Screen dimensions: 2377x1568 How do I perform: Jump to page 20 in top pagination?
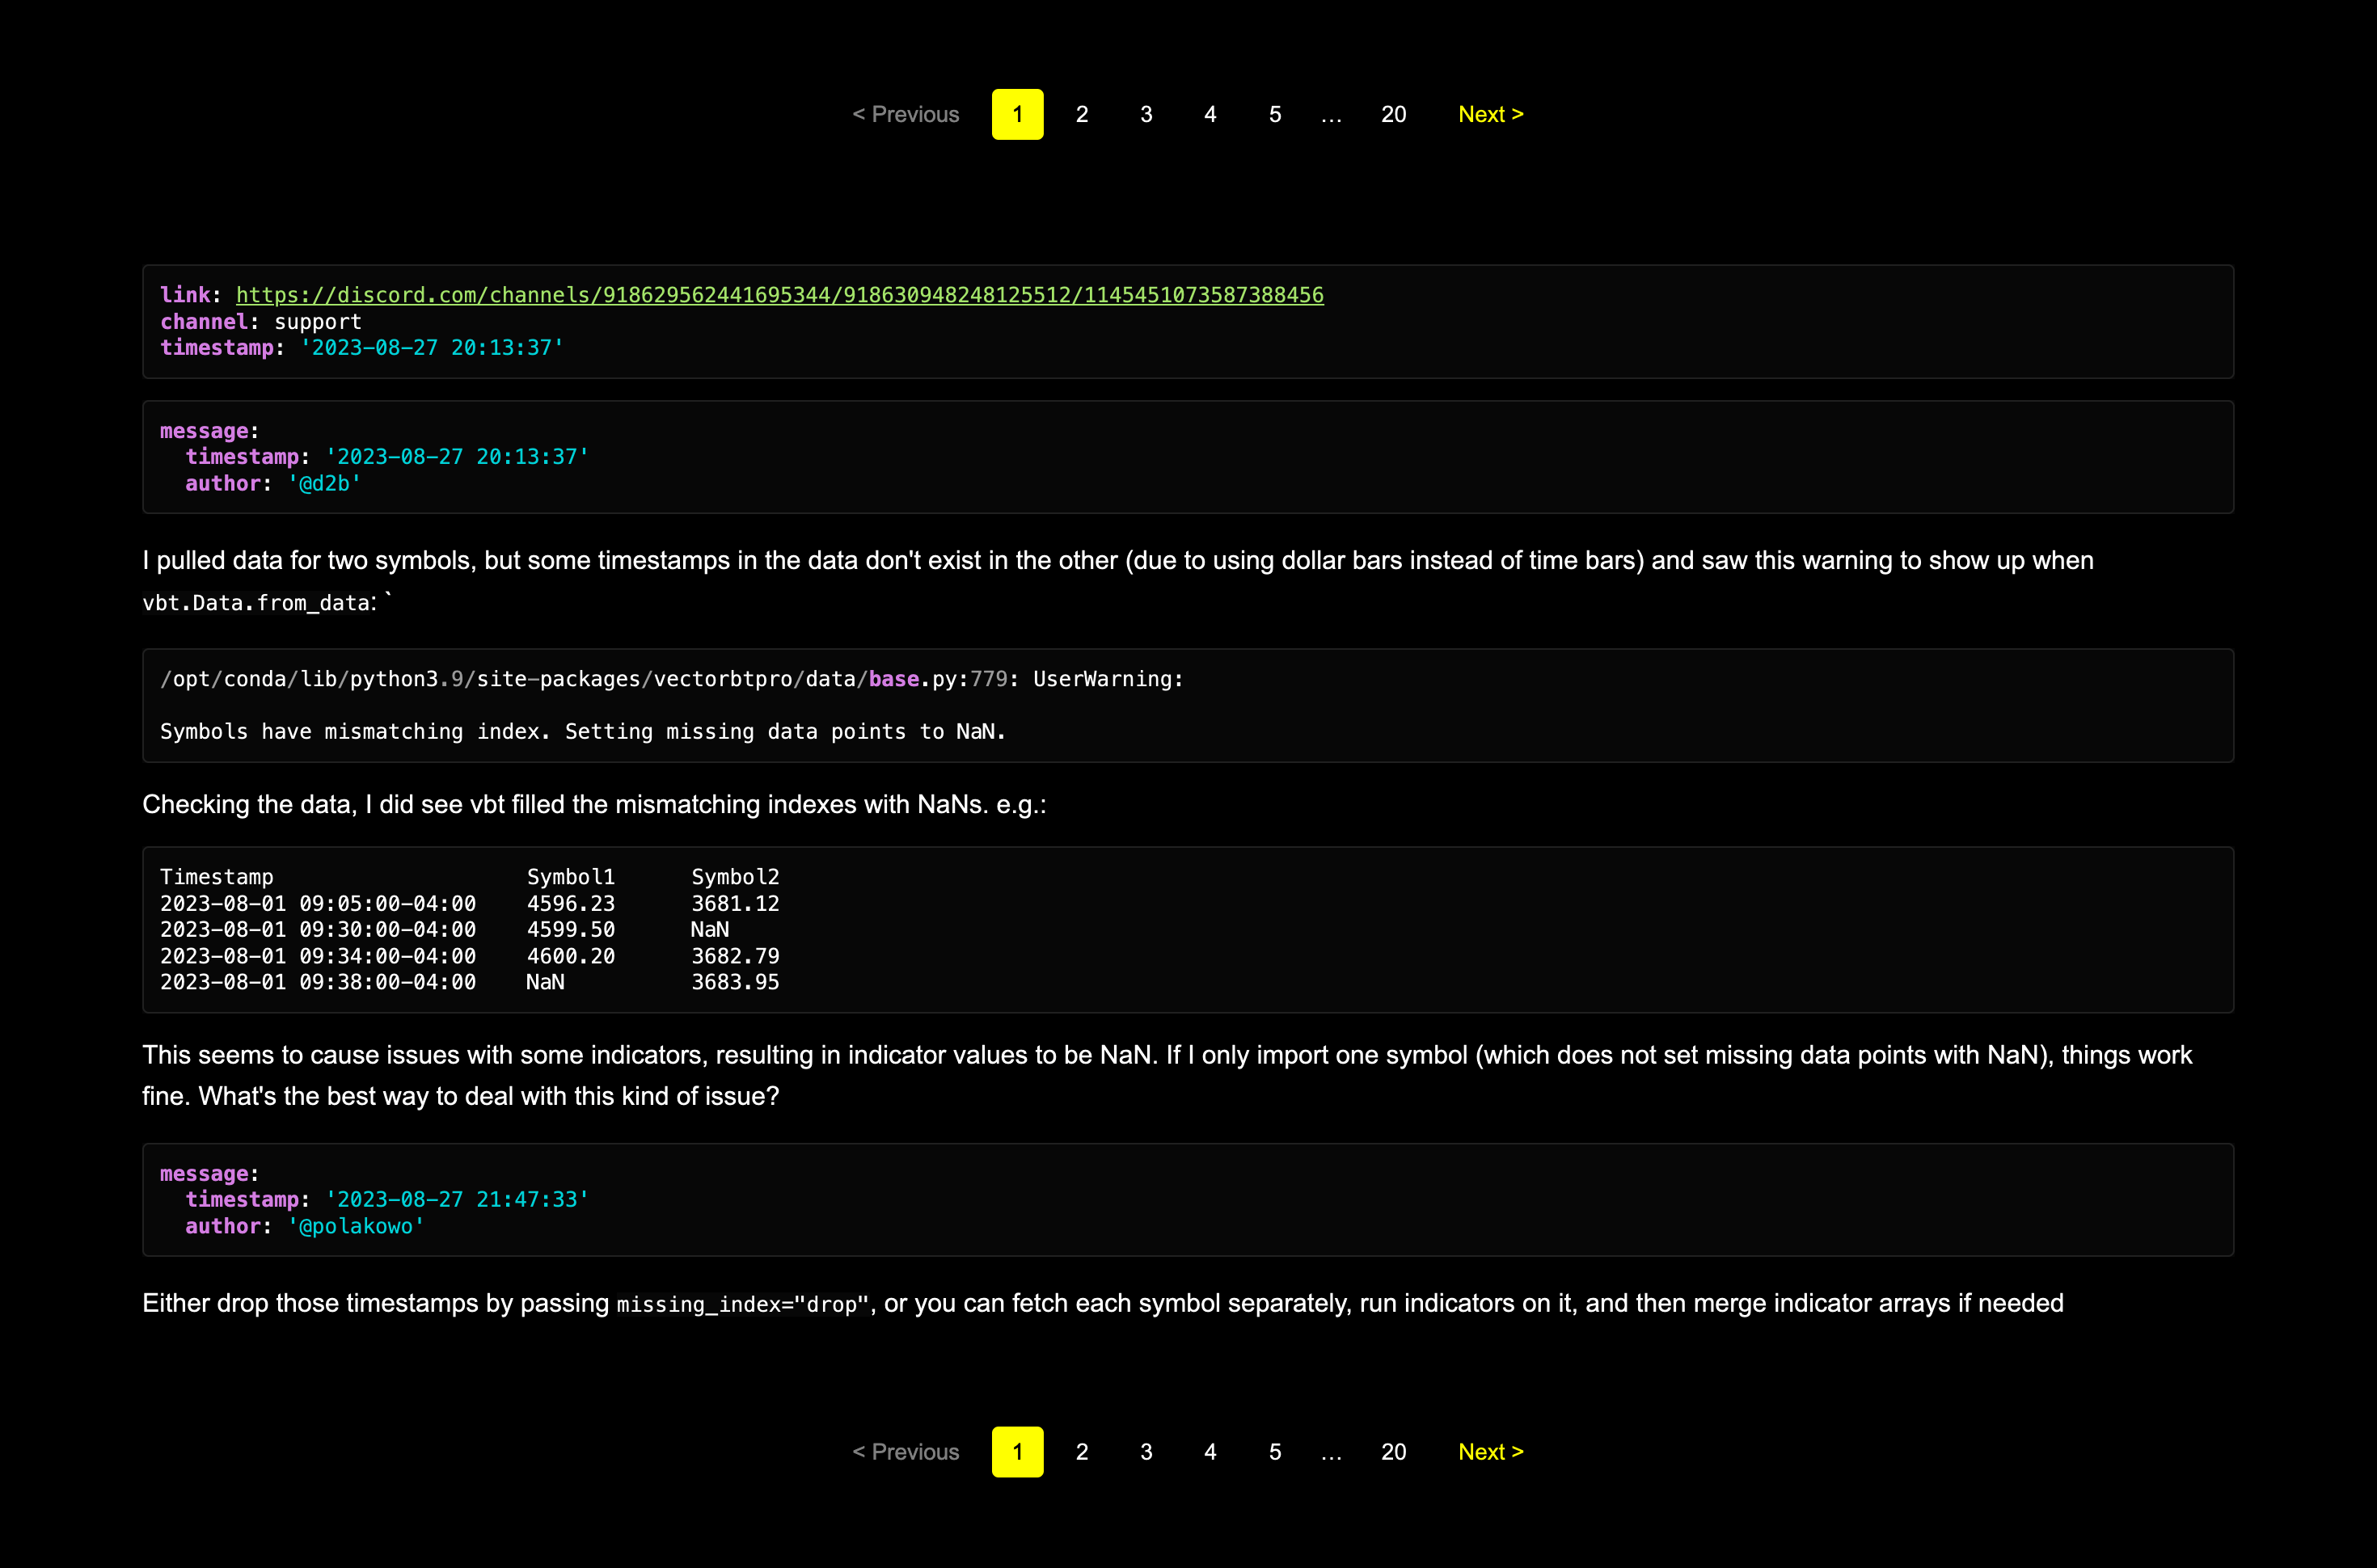1393,114
